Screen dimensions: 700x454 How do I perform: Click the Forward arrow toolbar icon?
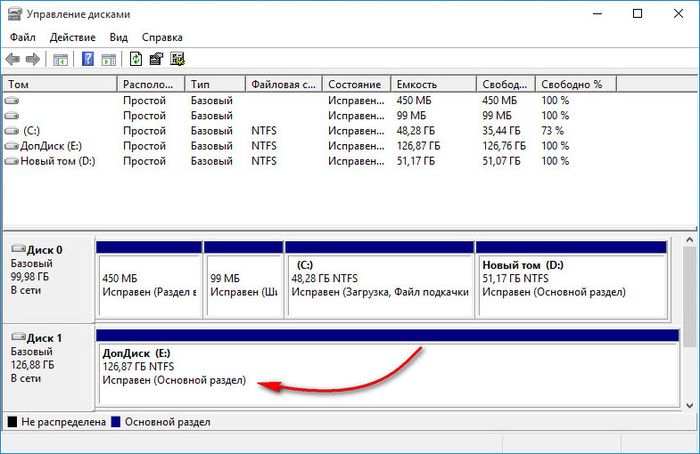(x=33, y=59)
